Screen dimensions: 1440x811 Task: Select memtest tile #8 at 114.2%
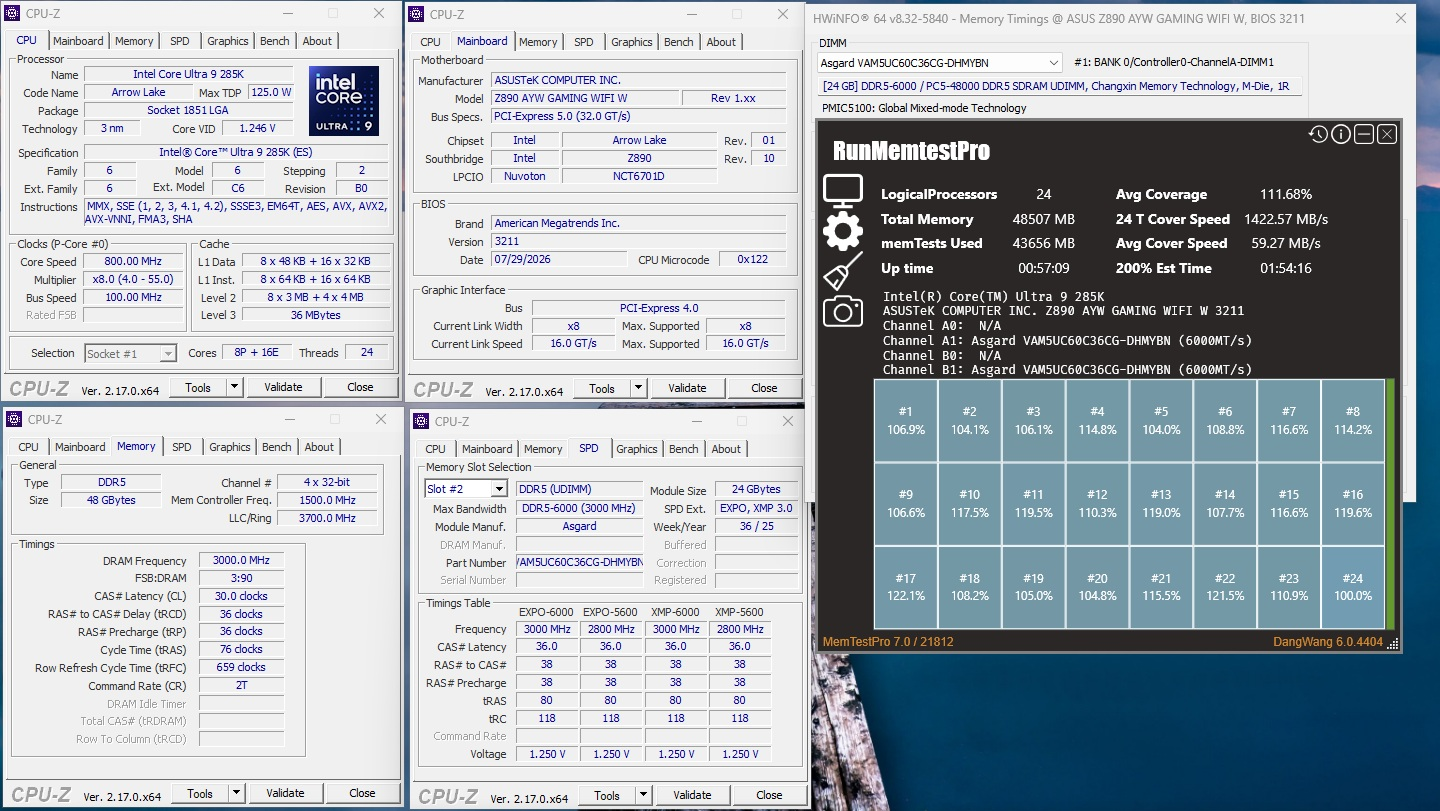[1353, 420]
